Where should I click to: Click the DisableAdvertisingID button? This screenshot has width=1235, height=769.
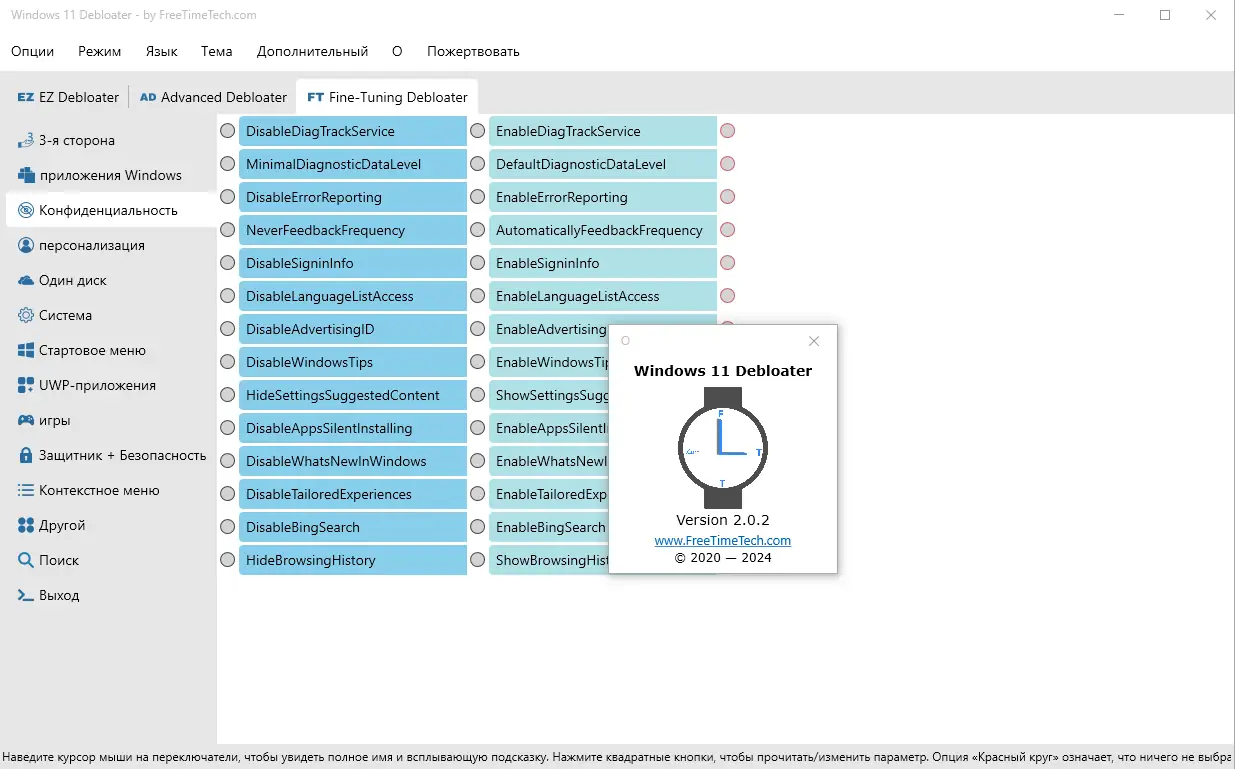tap(353, 329)
